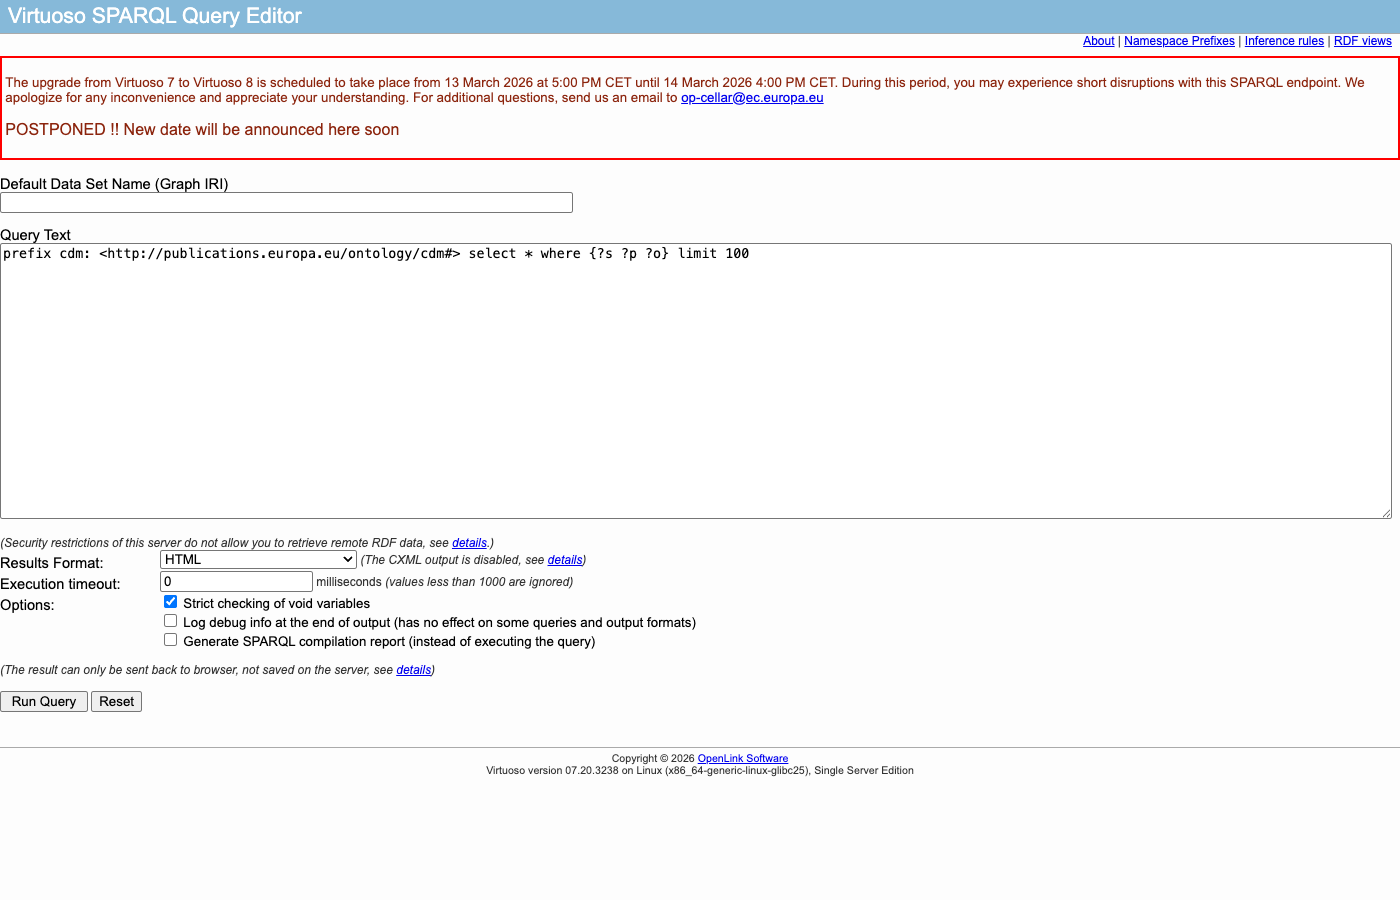Click the Default Data Set Name label

[x=114, y=184]
